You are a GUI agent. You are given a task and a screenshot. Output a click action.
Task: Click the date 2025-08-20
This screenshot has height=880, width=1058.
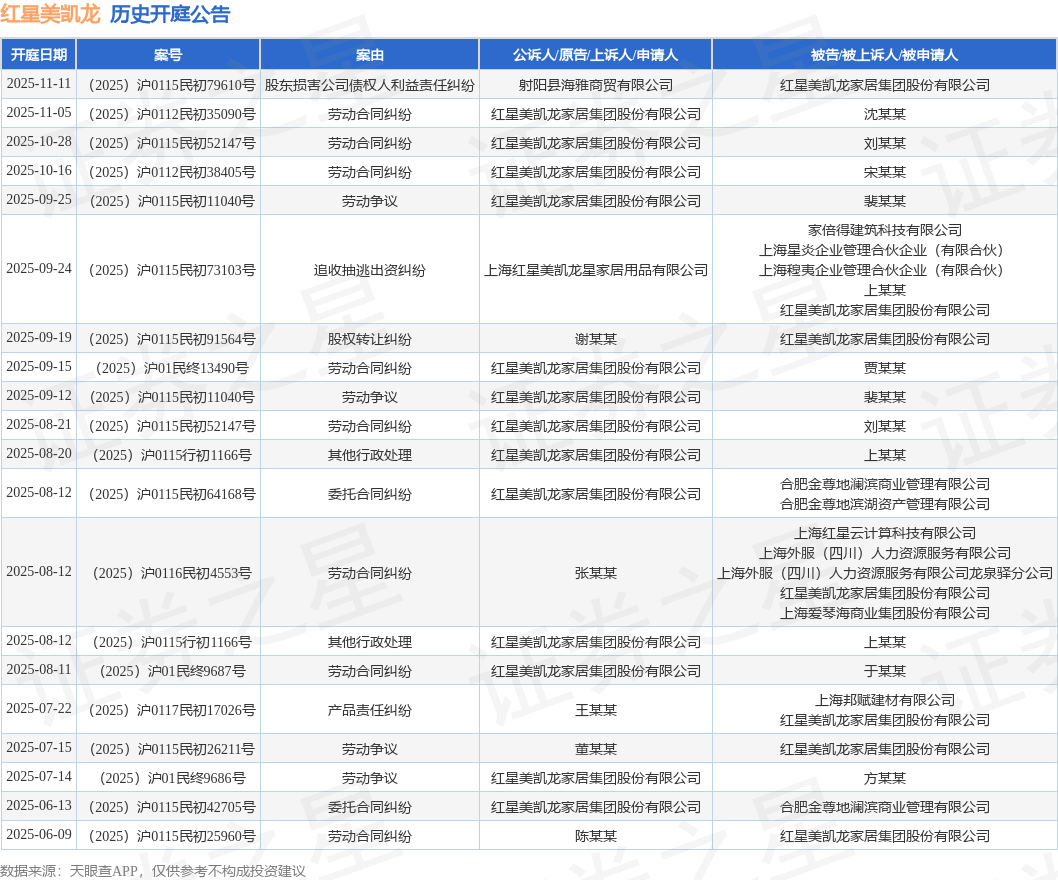point(38,453)
